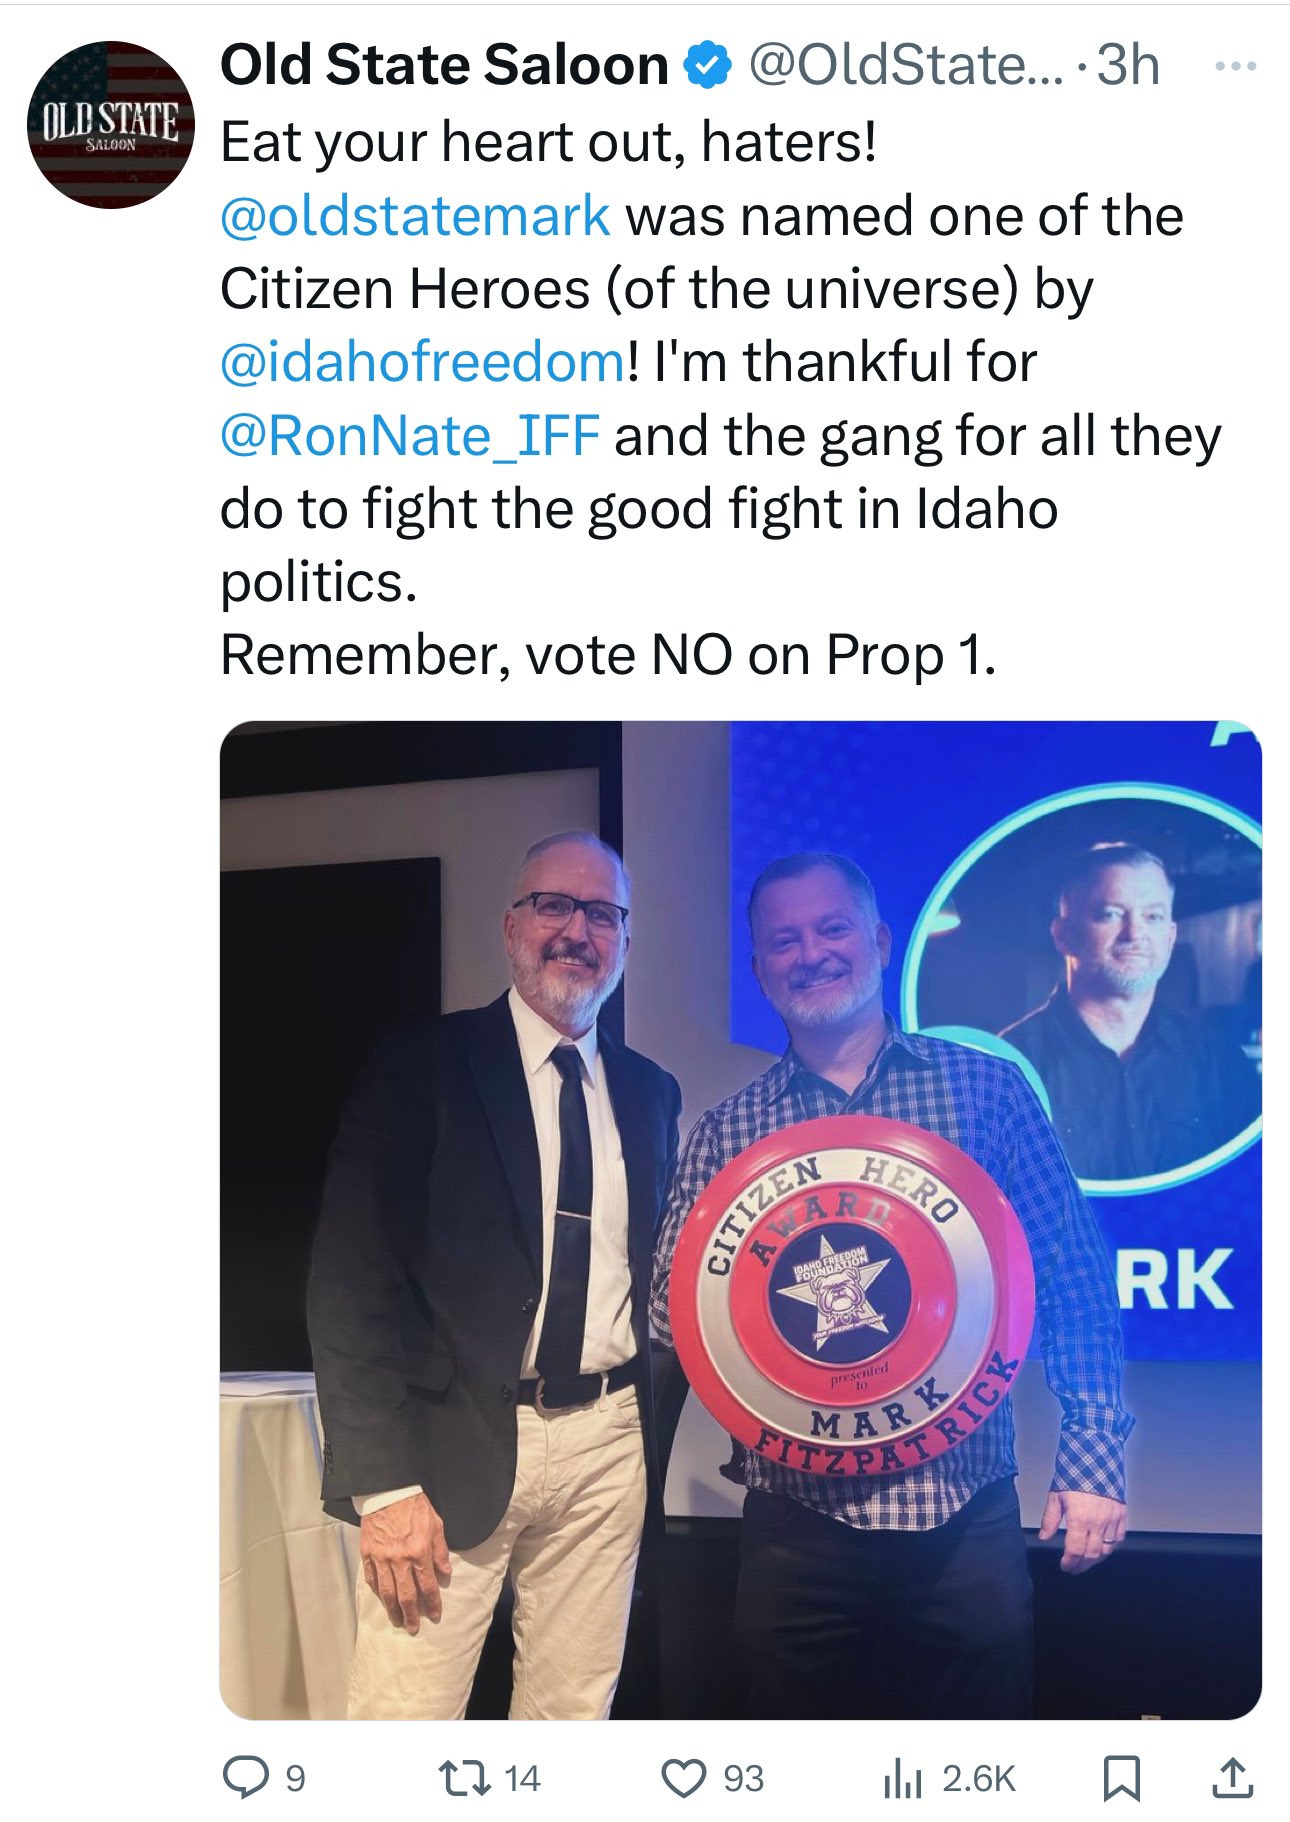1290x1822 pixels.
Task: Bookmark this tweet
Action: pyautogui.click(x=1122, y=1779)
